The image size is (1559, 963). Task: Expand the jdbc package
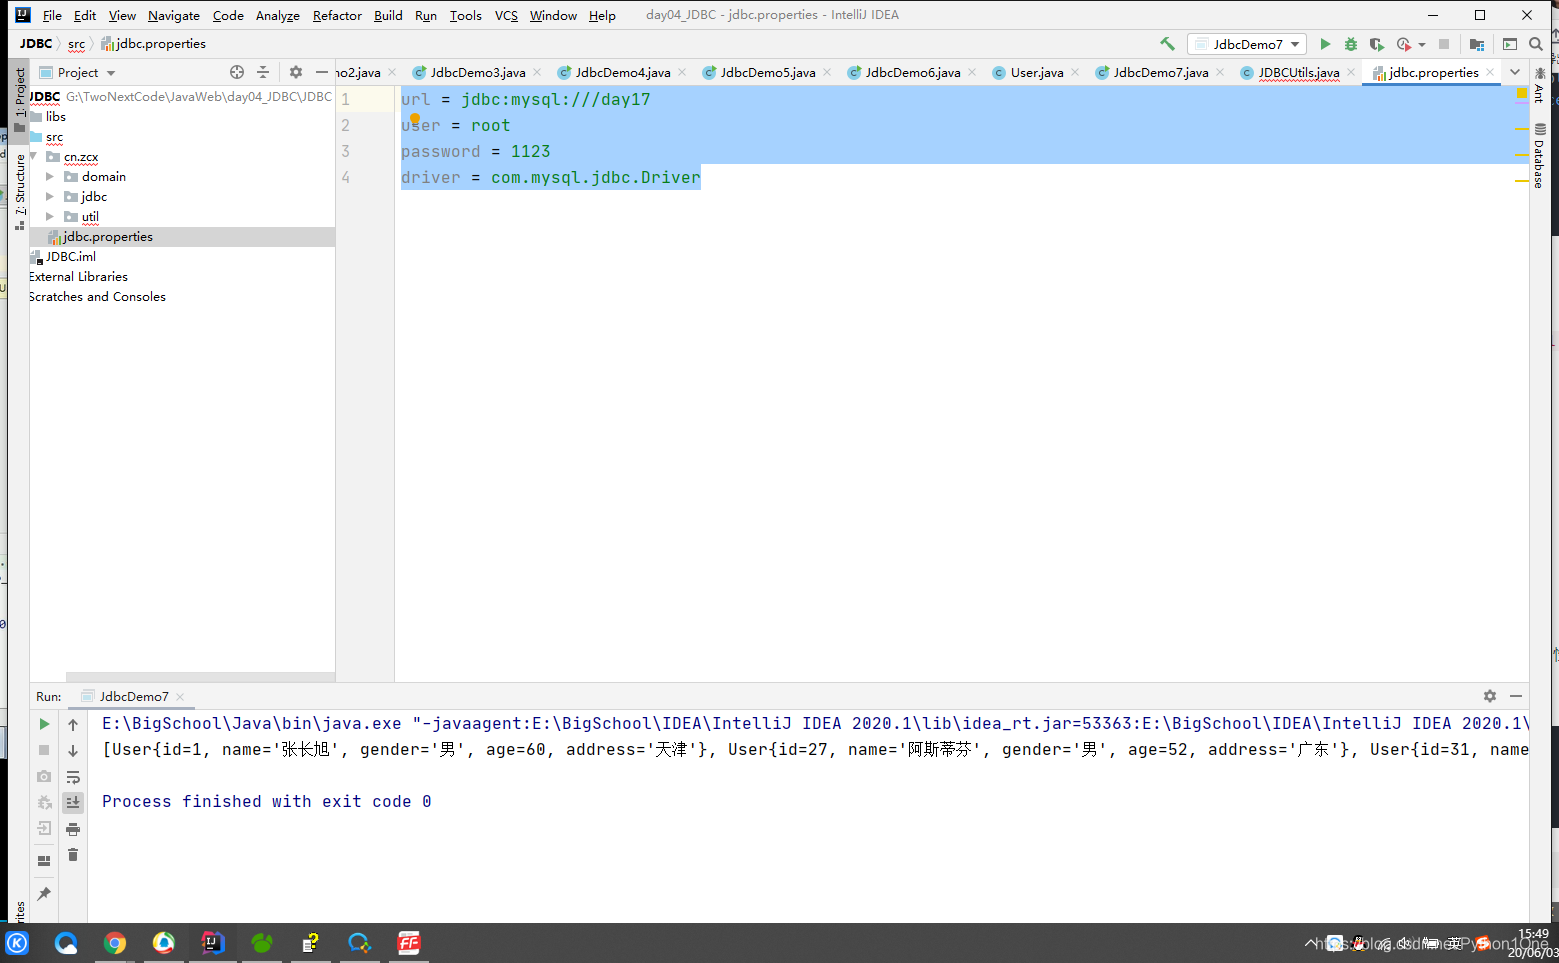(50, 197)
